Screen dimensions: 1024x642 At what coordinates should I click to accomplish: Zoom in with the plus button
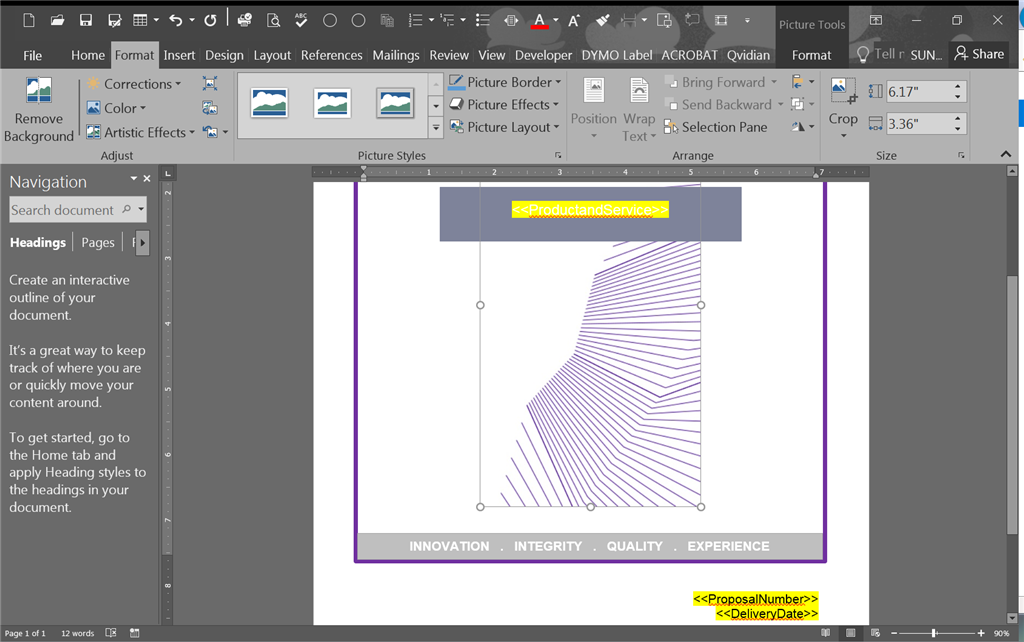pyautogui.click(x=980, y=633)
